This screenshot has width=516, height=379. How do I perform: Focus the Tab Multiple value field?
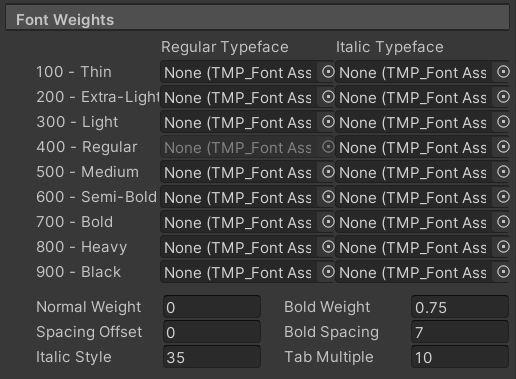(460, 357)
